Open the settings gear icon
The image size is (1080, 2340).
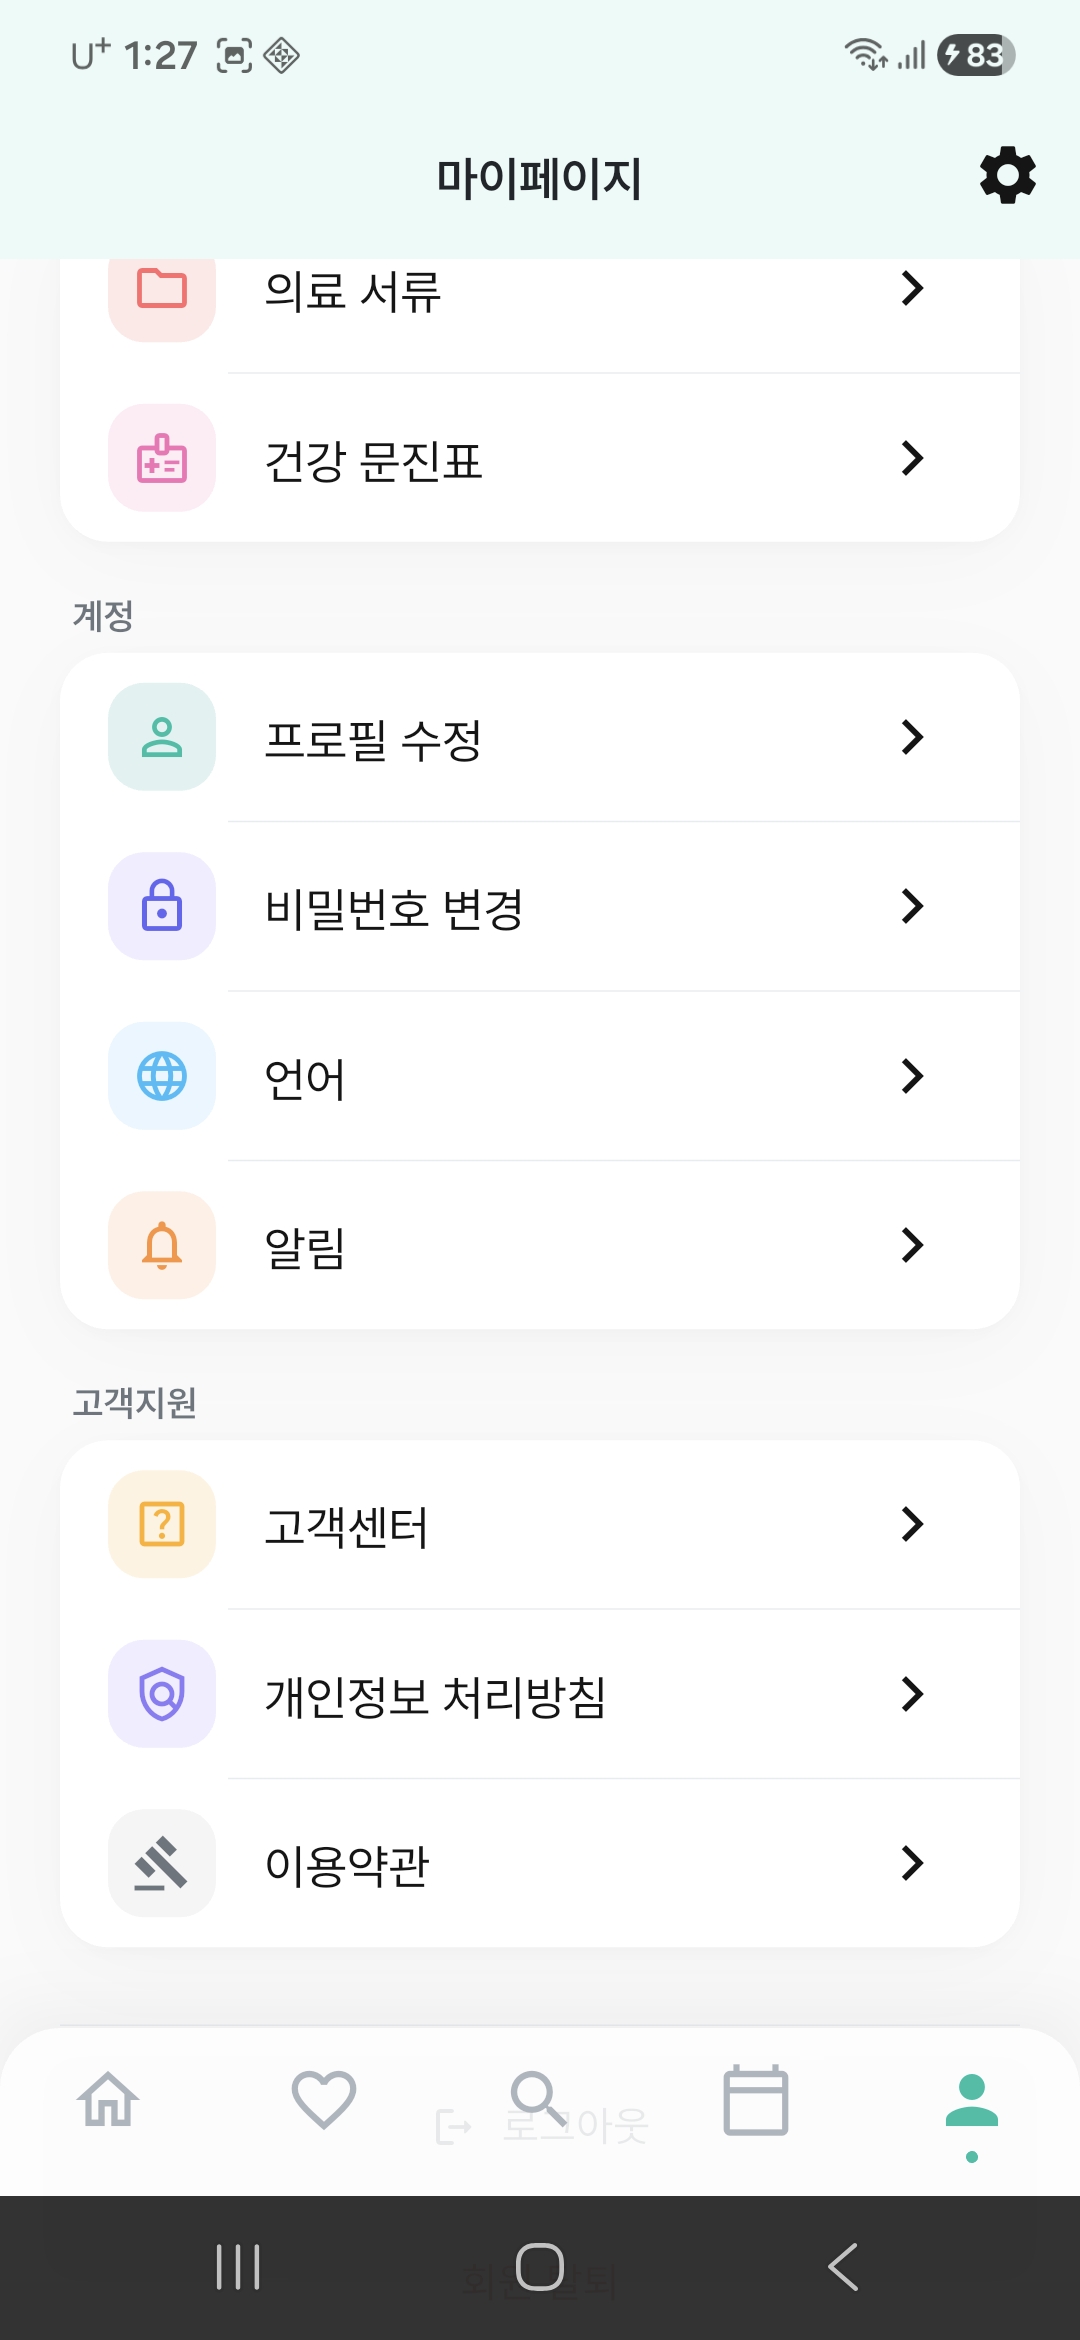[x=1007, y=176]
